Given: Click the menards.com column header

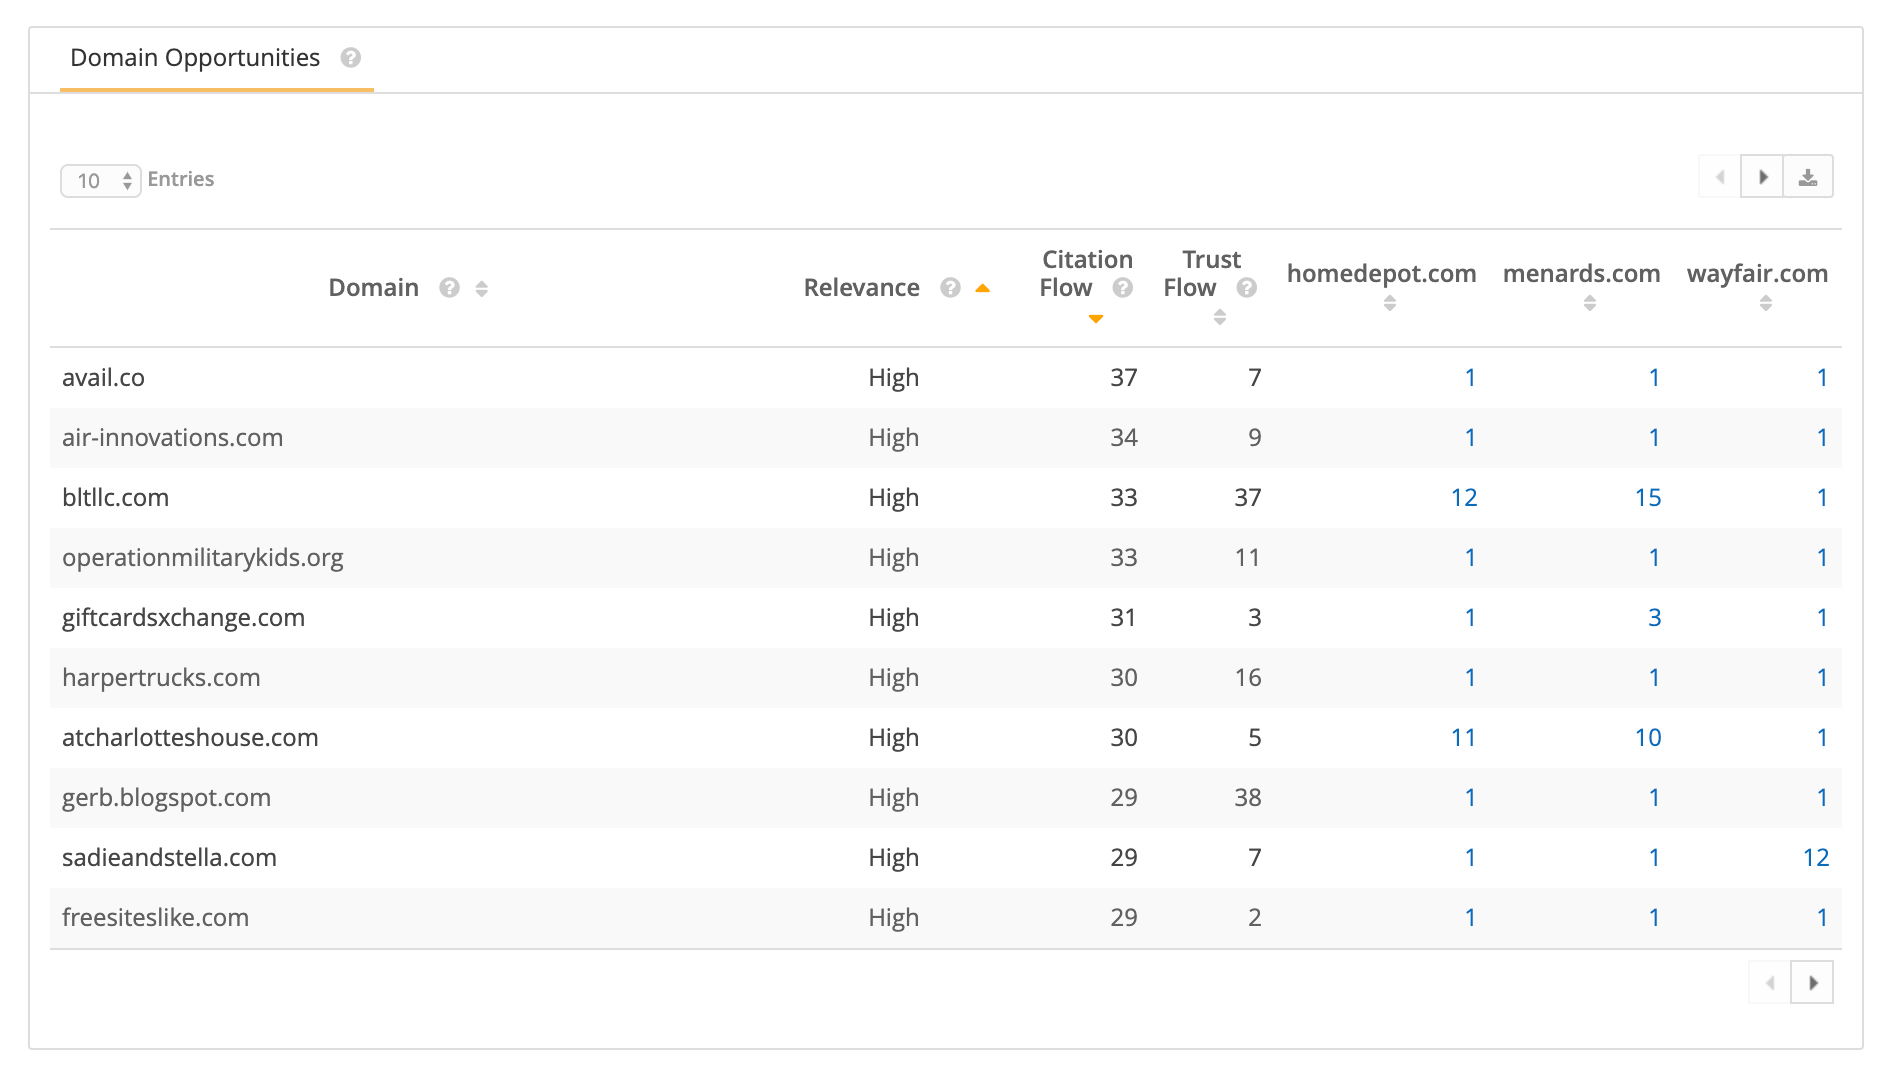Looking at the screenshot, I should (x=1581, y=273).
